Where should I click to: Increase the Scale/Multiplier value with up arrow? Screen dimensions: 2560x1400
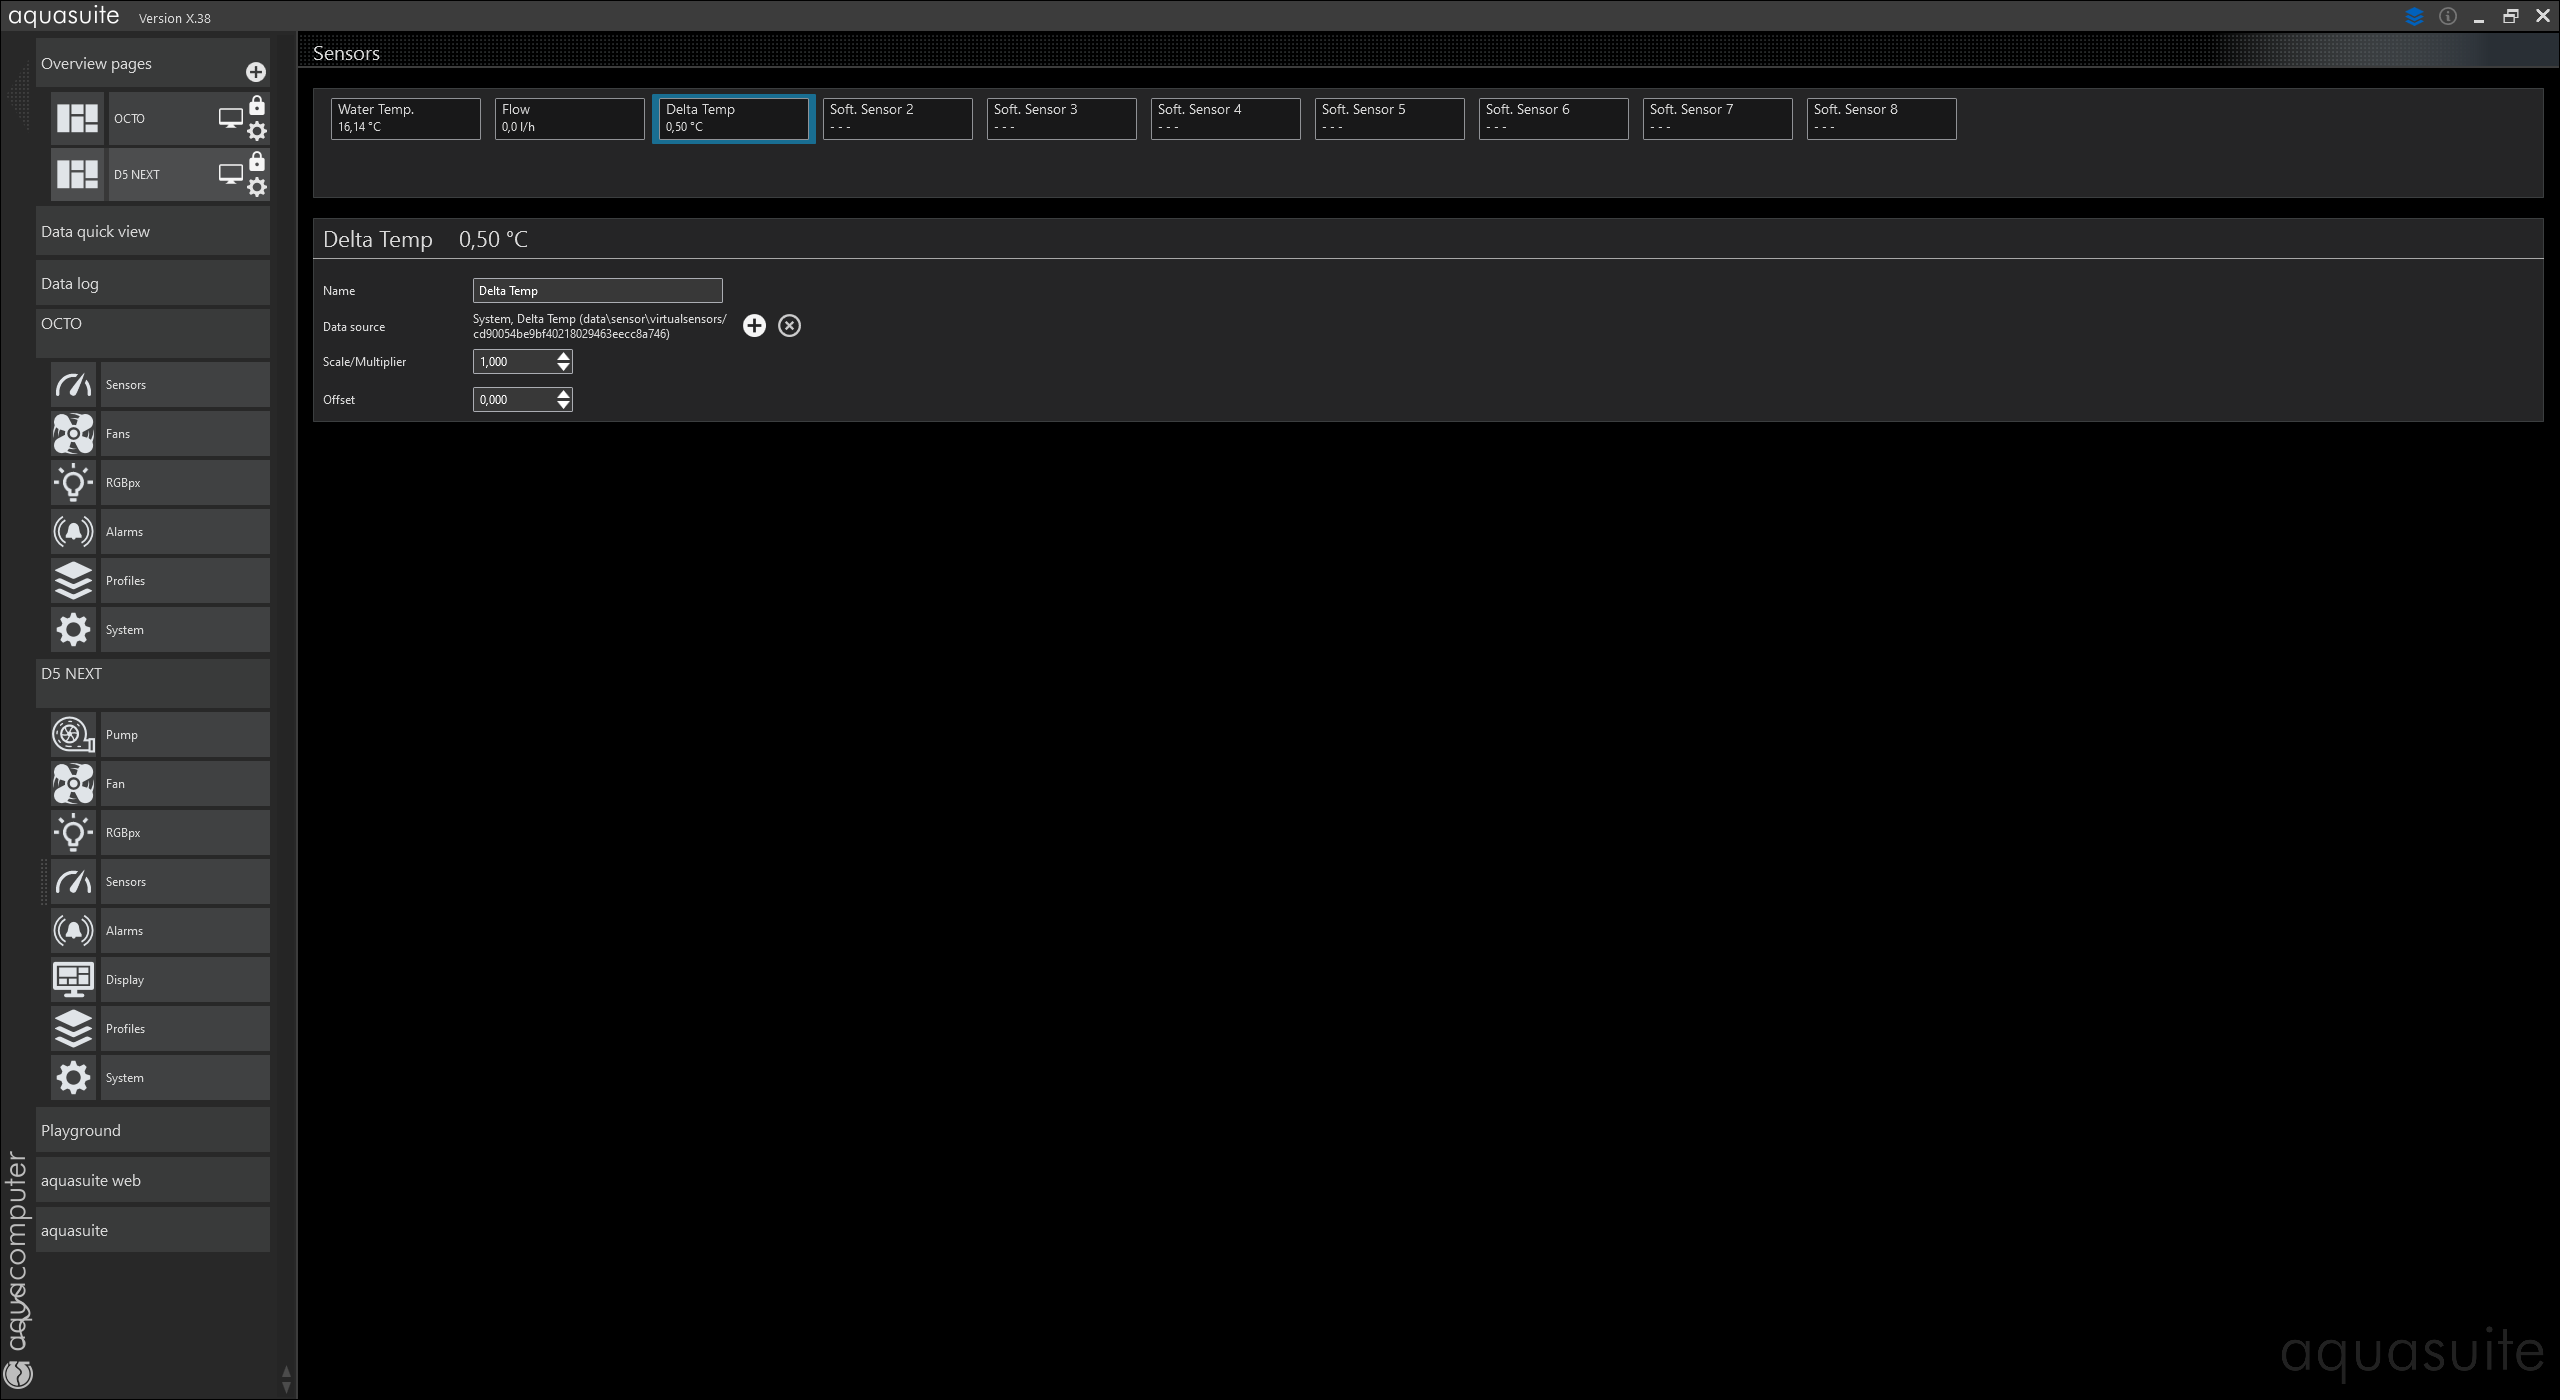pos(564,356)
